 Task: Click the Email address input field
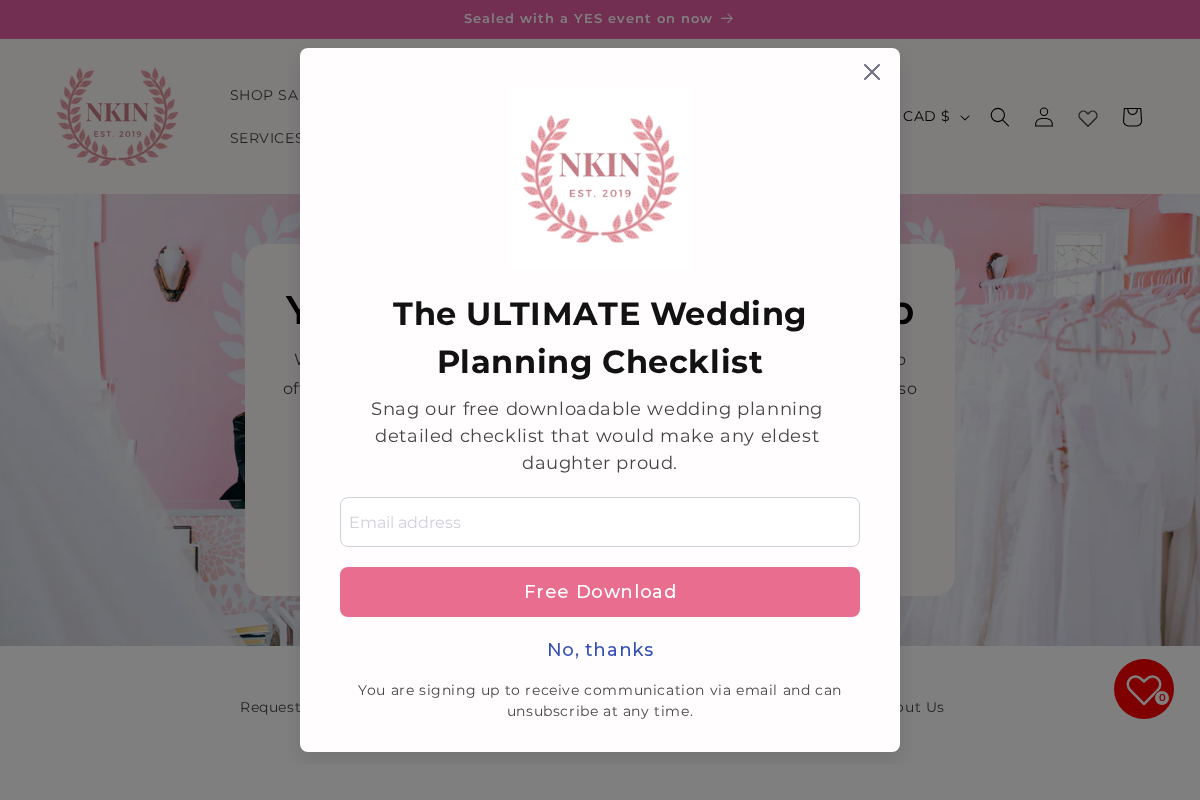point(600,522)
